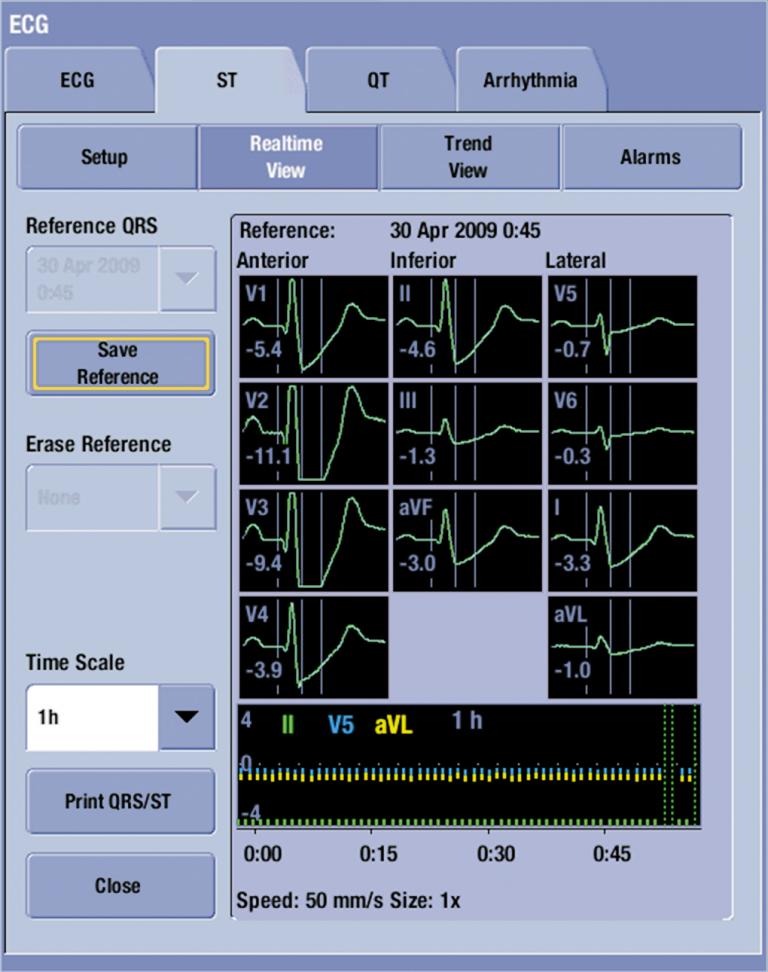Click the 0:30 time axis label
Viewport: 768px width, 972px height.
click(x=495, y=854)
